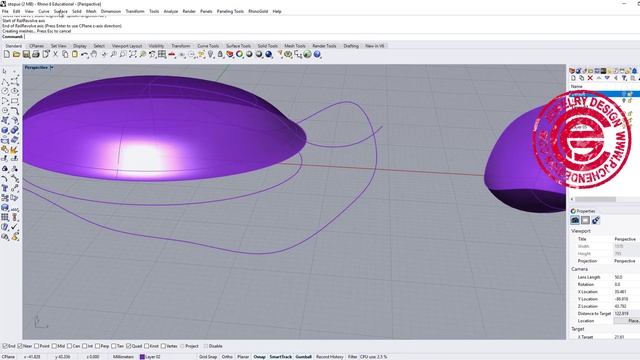Toggle Planar in status bar
This screenshot has width=640, height=360.
(x=243, y=357)
